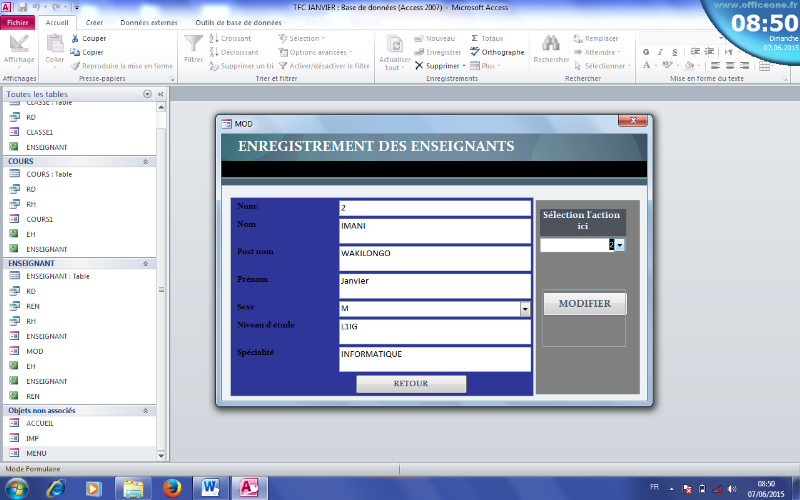The width and height of the screenshot is (800, 500).
Task: Click volume icon in system tray
Action: (x=732, y=489)
